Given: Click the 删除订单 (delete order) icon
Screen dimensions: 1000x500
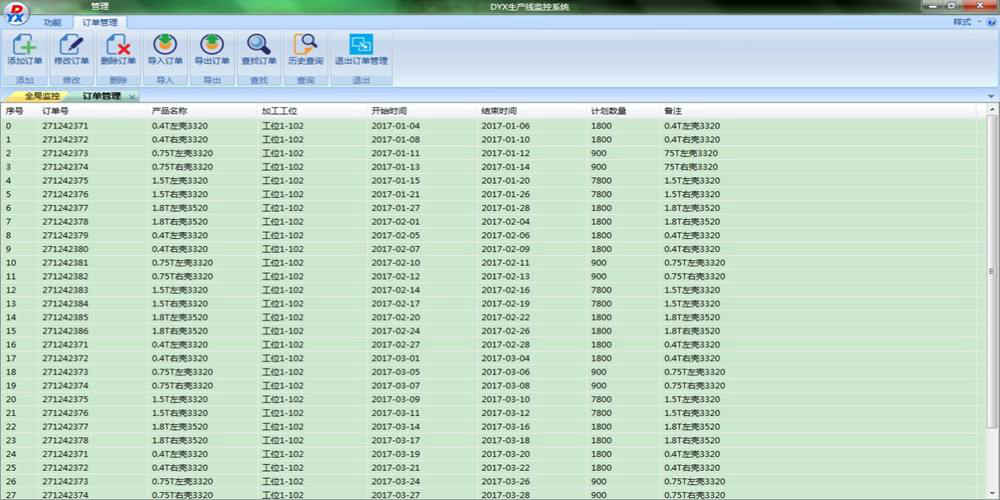Looking at the screenshot, I should coord(118,45).
